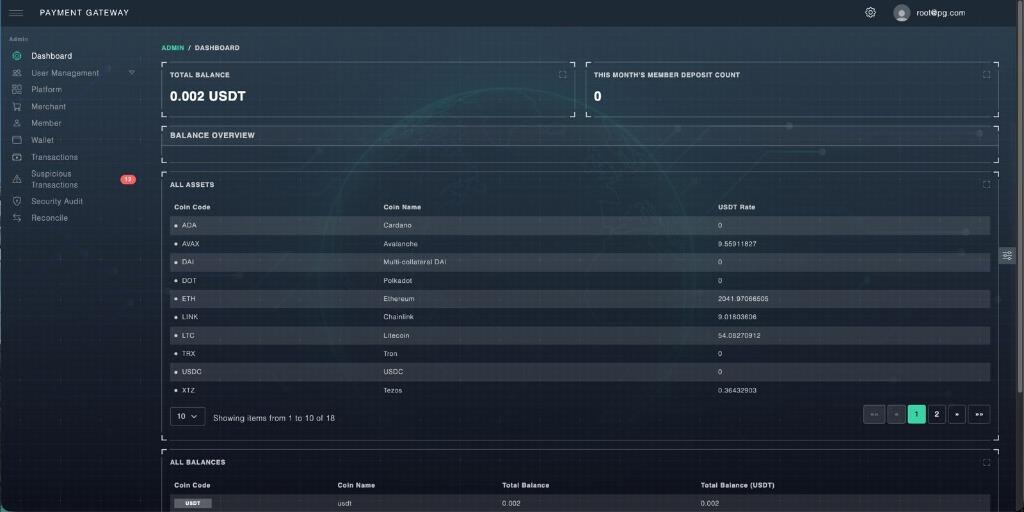Open Security Audit page
This screenshot has width=1024, height=512.
pyautogui.click(x=57, y=202)
